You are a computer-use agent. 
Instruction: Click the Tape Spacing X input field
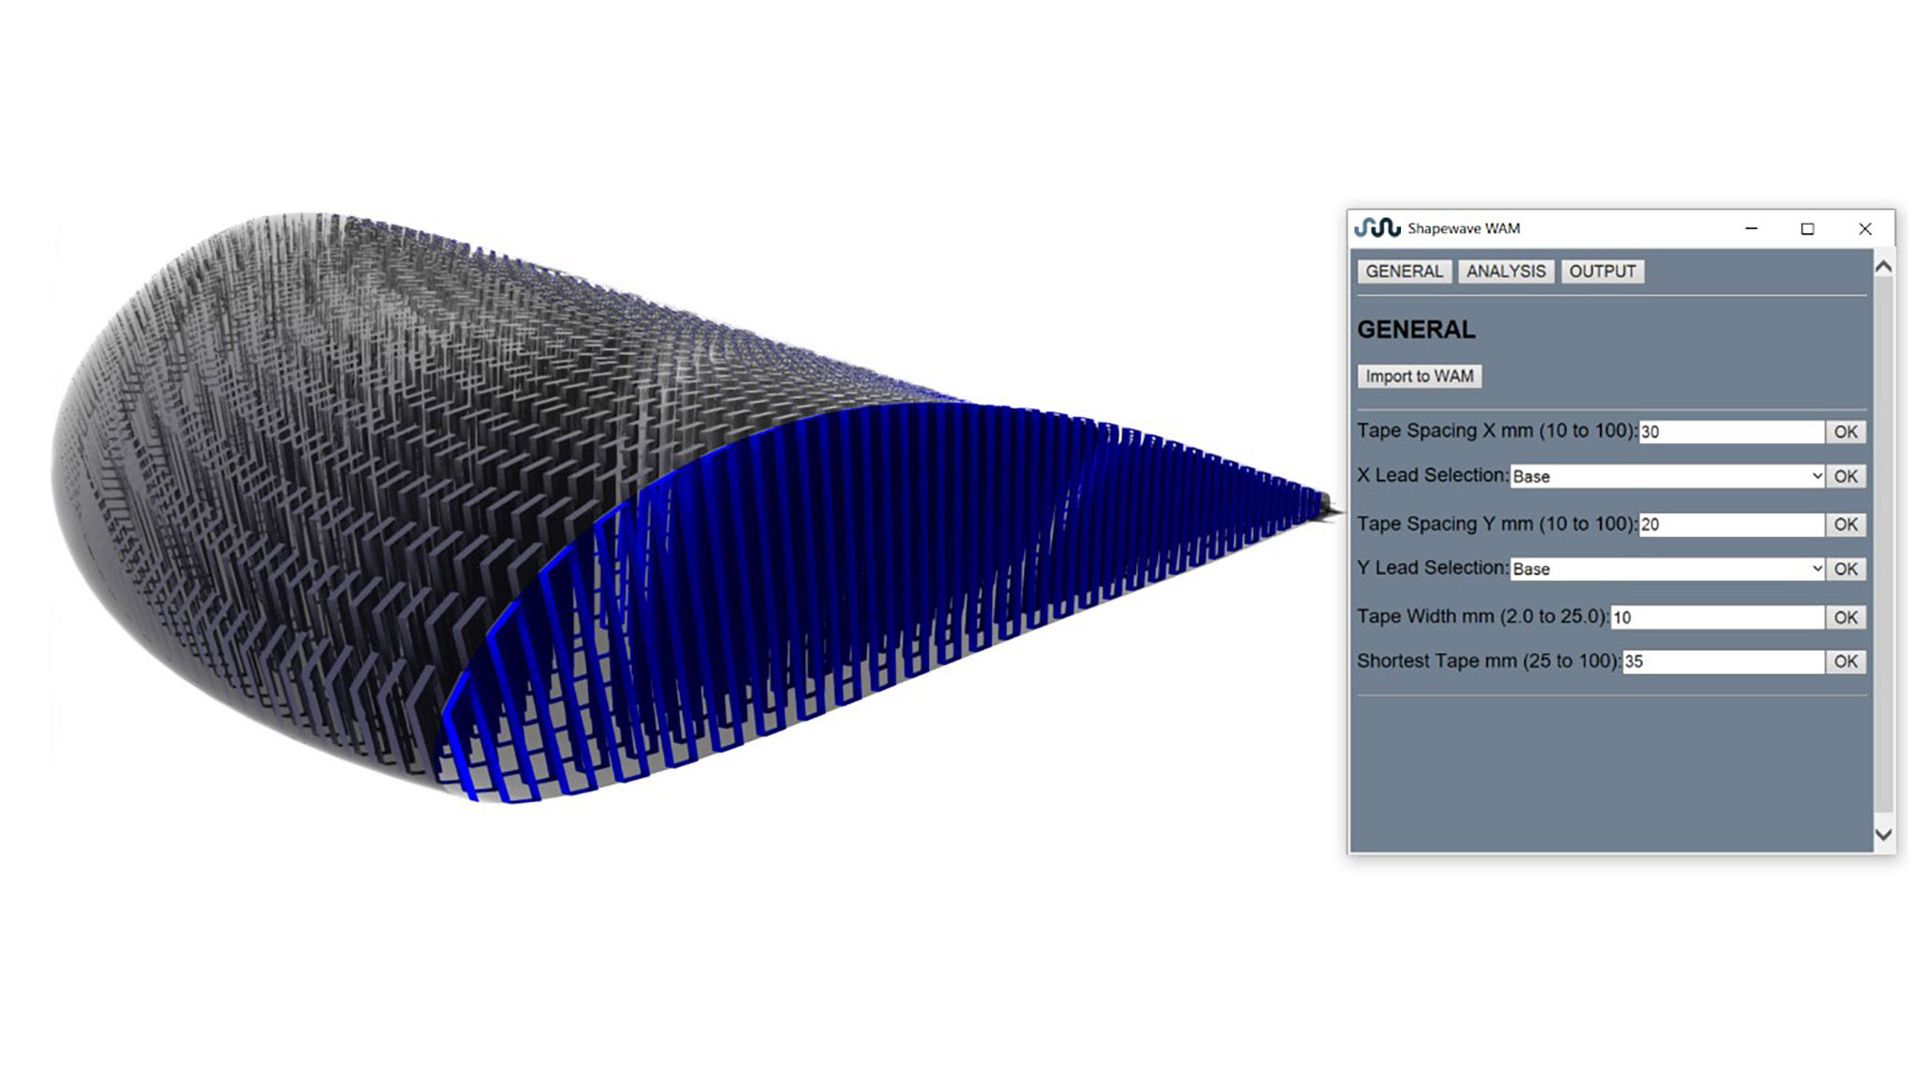(x=1731, y=432)
